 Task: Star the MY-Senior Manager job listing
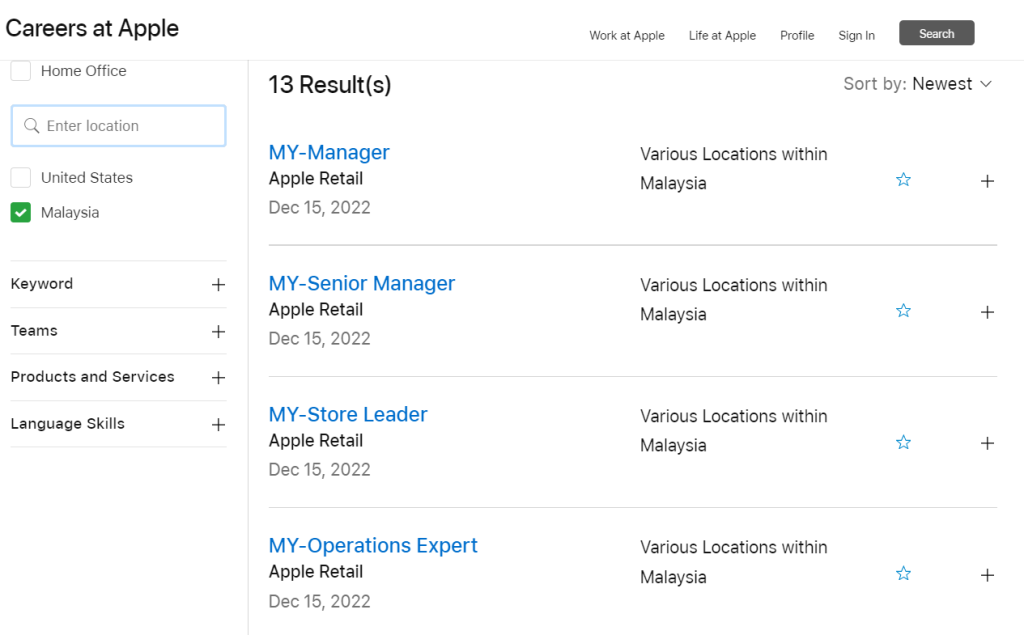point(903,311)
